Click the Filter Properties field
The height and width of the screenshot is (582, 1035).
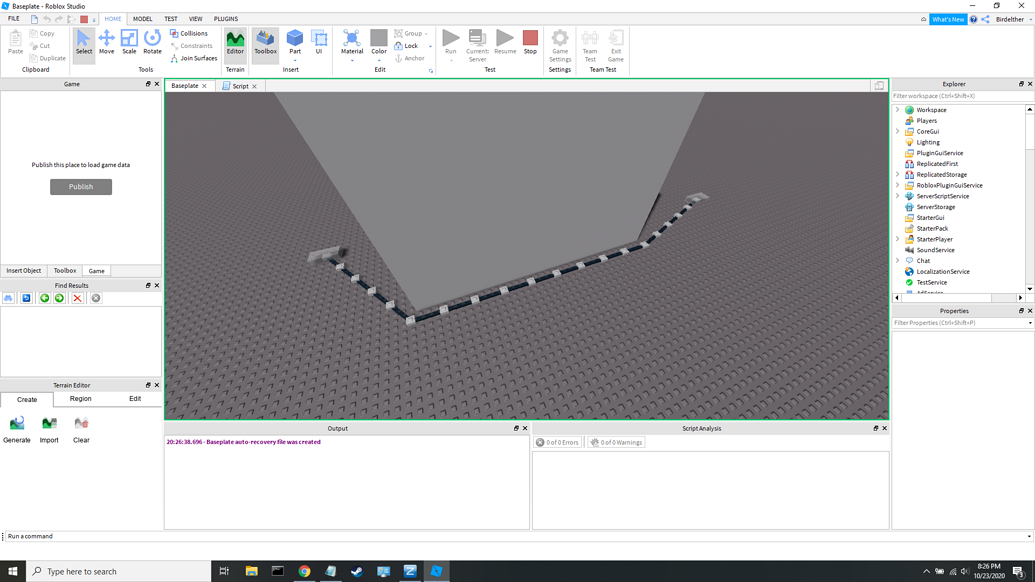[962, 323]
